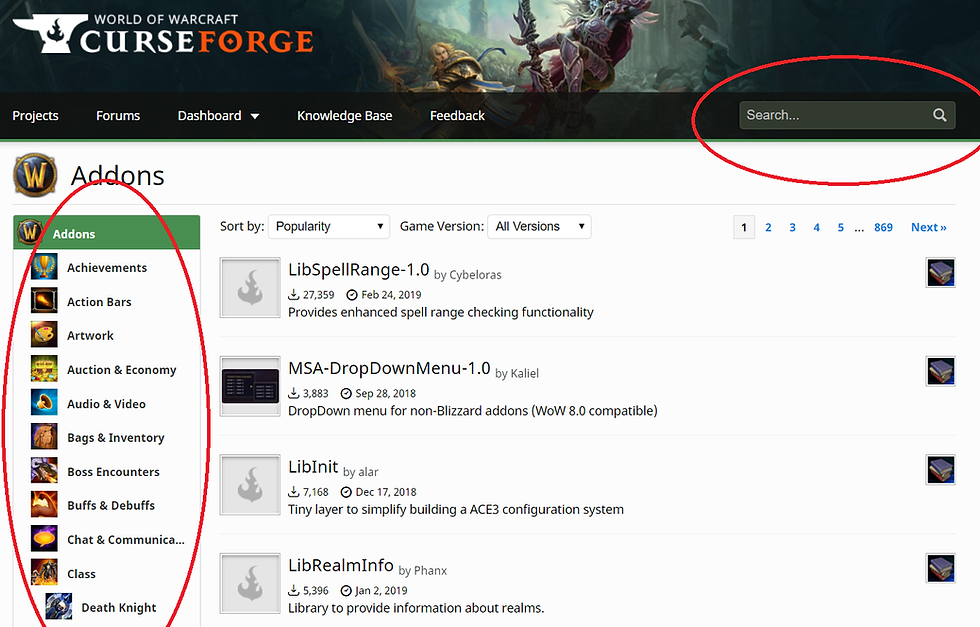Click the Auction & Economy icon
This screenshot has width=980, height=627.
click(44, 369)
